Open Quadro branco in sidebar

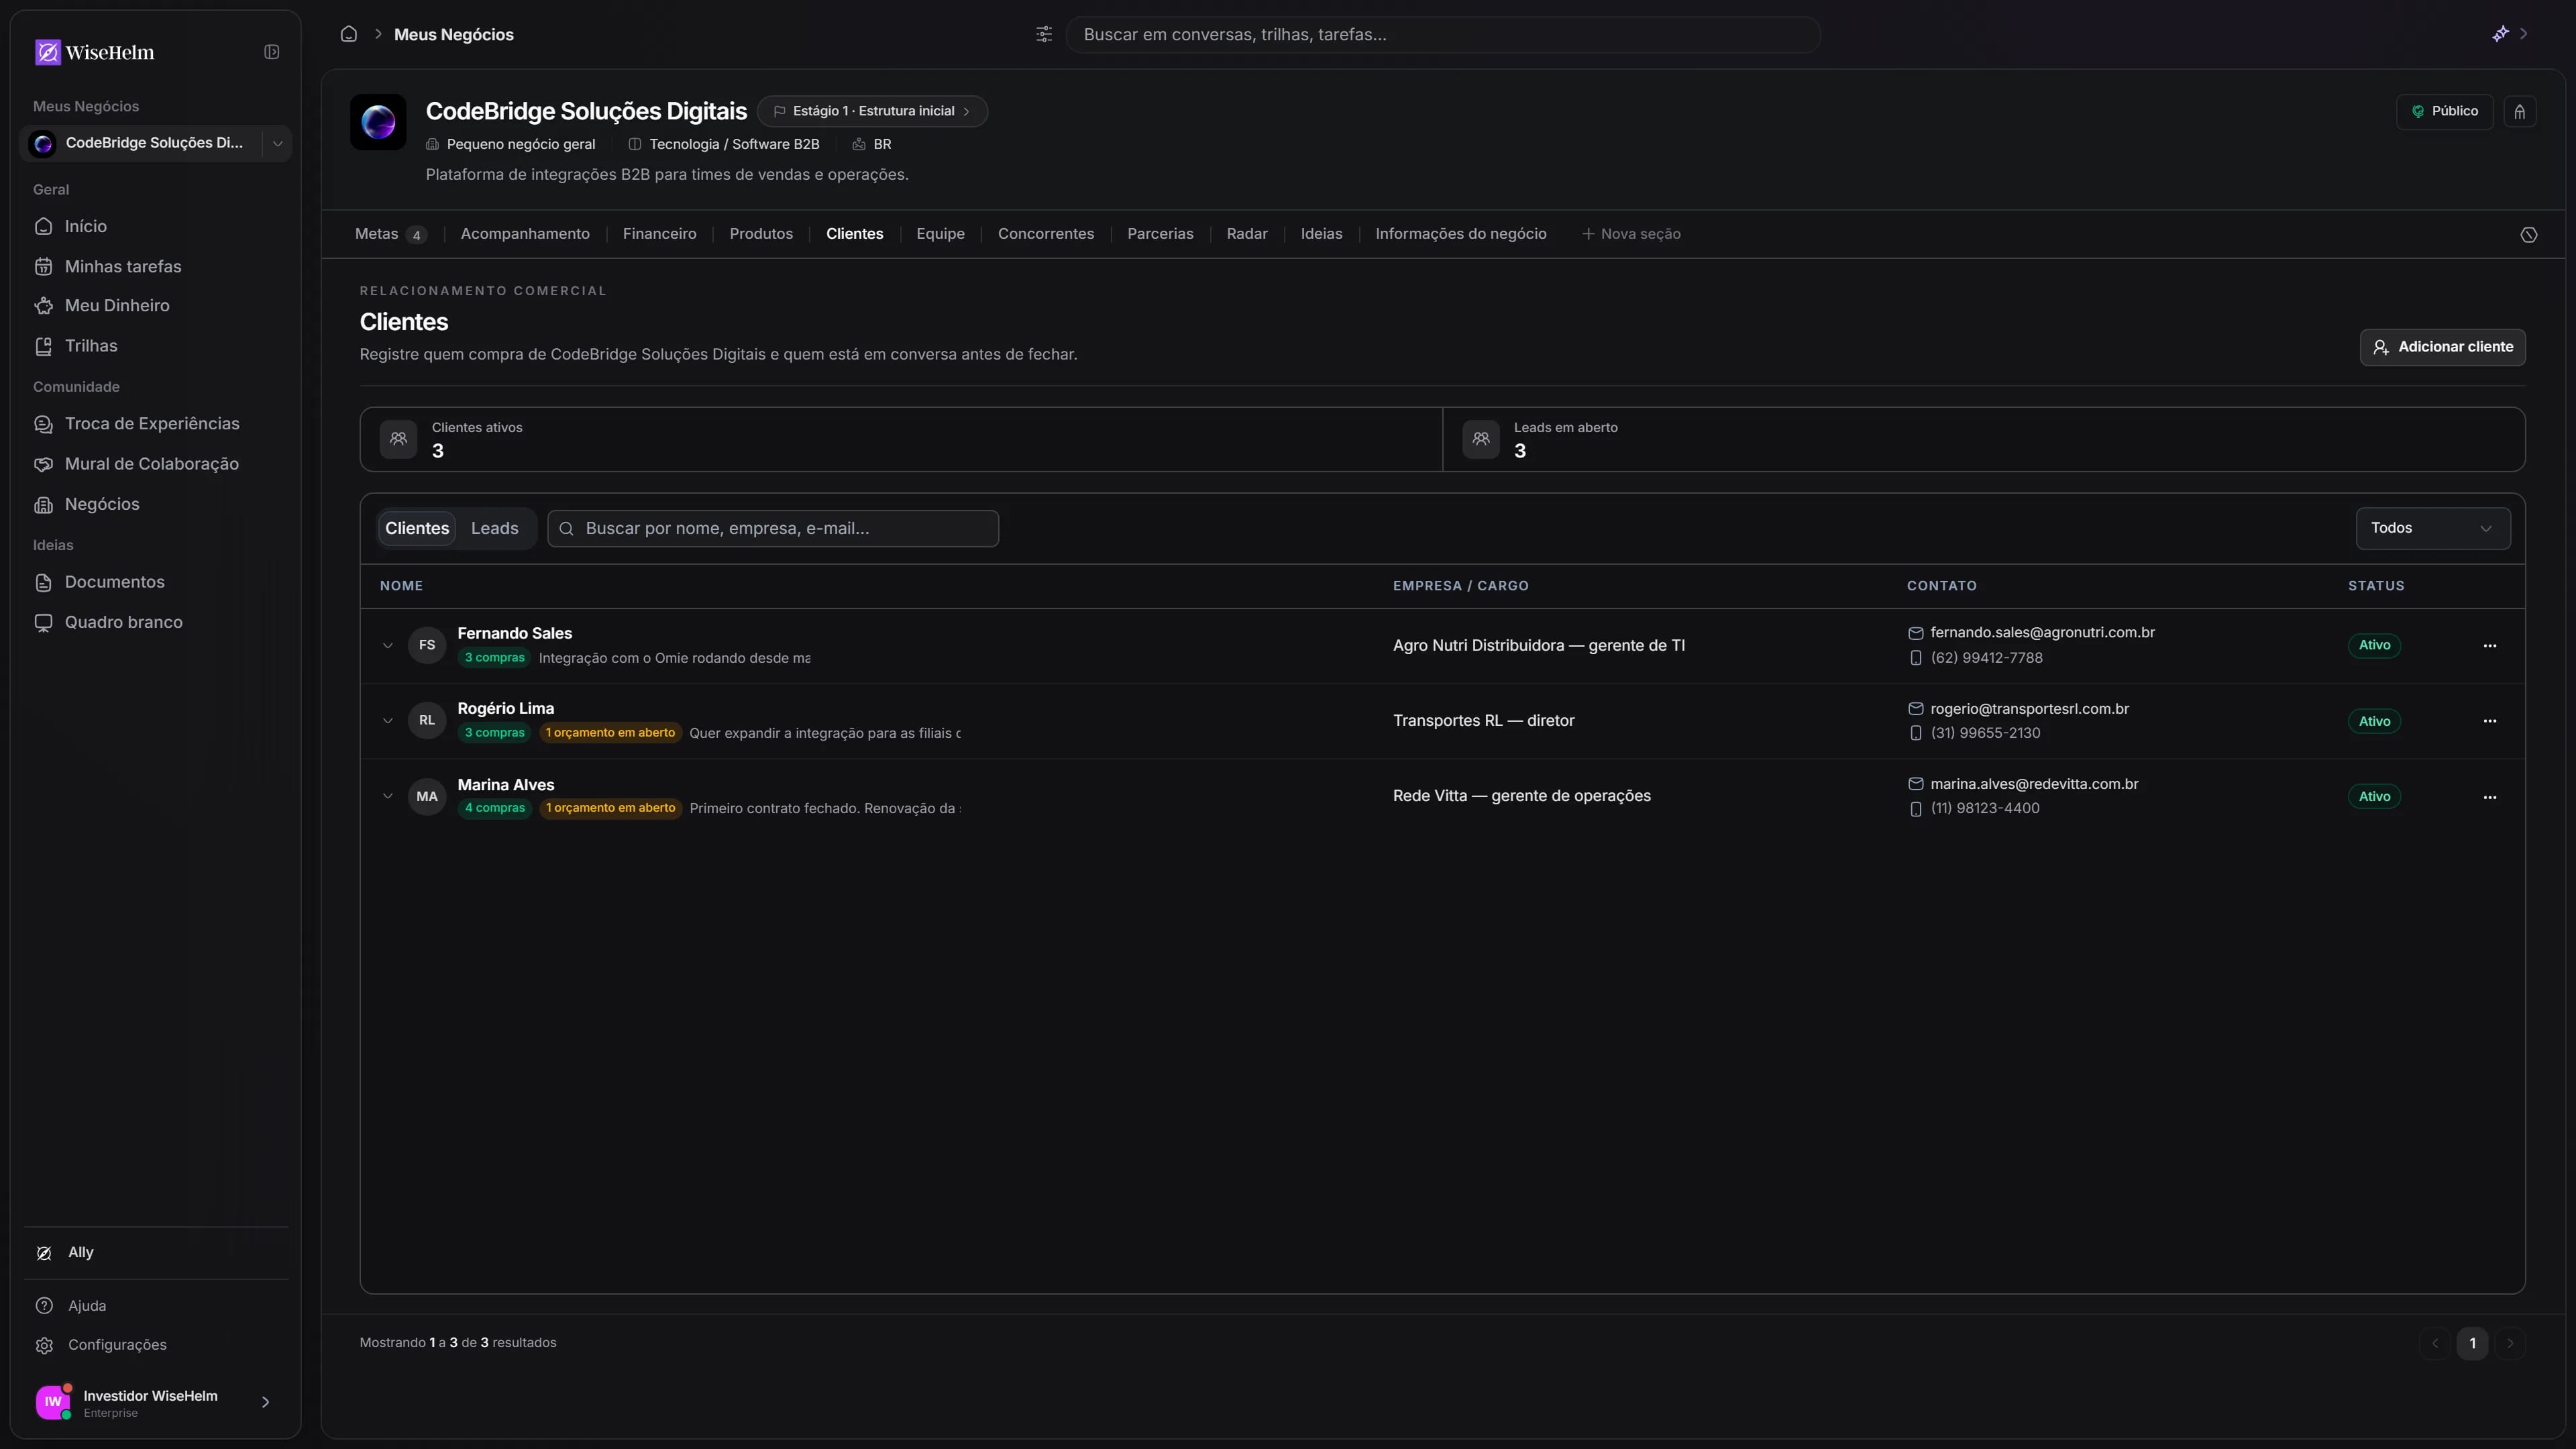click(156, 622)
